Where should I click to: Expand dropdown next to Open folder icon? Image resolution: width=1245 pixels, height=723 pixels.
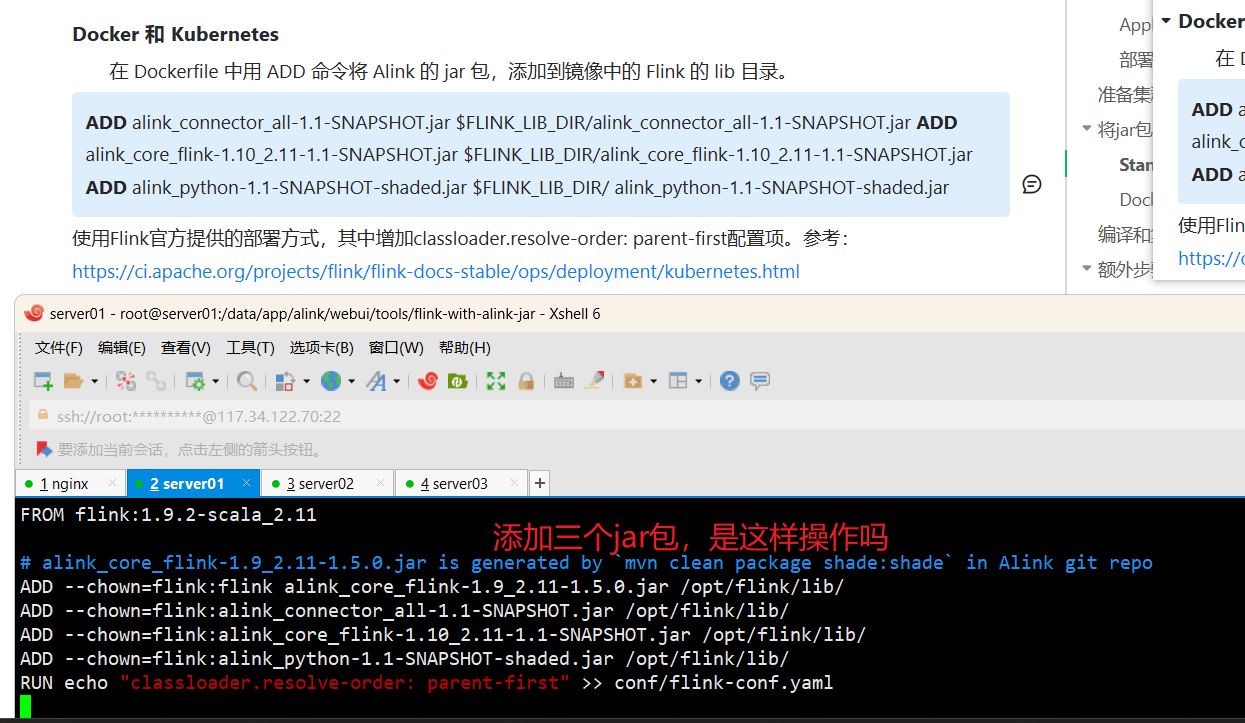click(x=95, y=382)
